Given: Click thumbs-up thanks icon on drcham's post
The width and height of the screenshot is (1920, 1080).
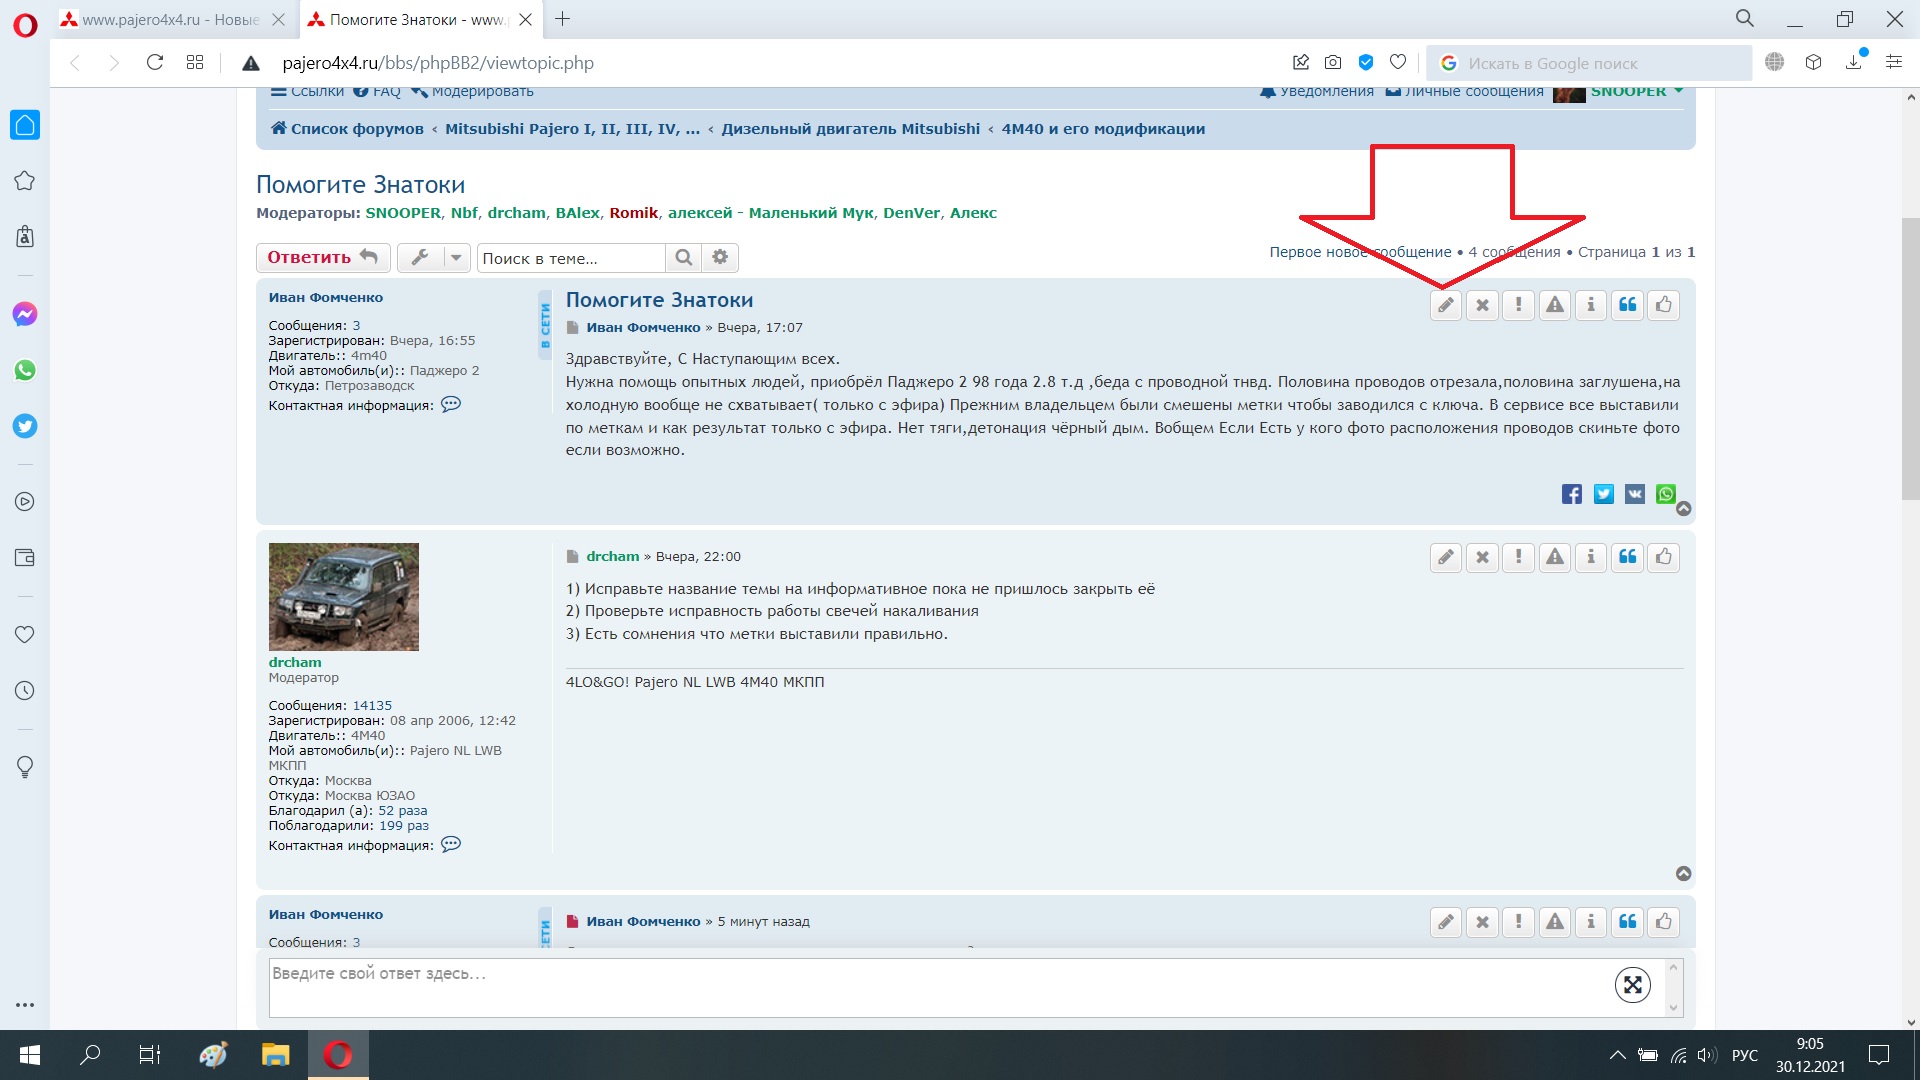Looking at the screenshot, I should coord(1663,557).
